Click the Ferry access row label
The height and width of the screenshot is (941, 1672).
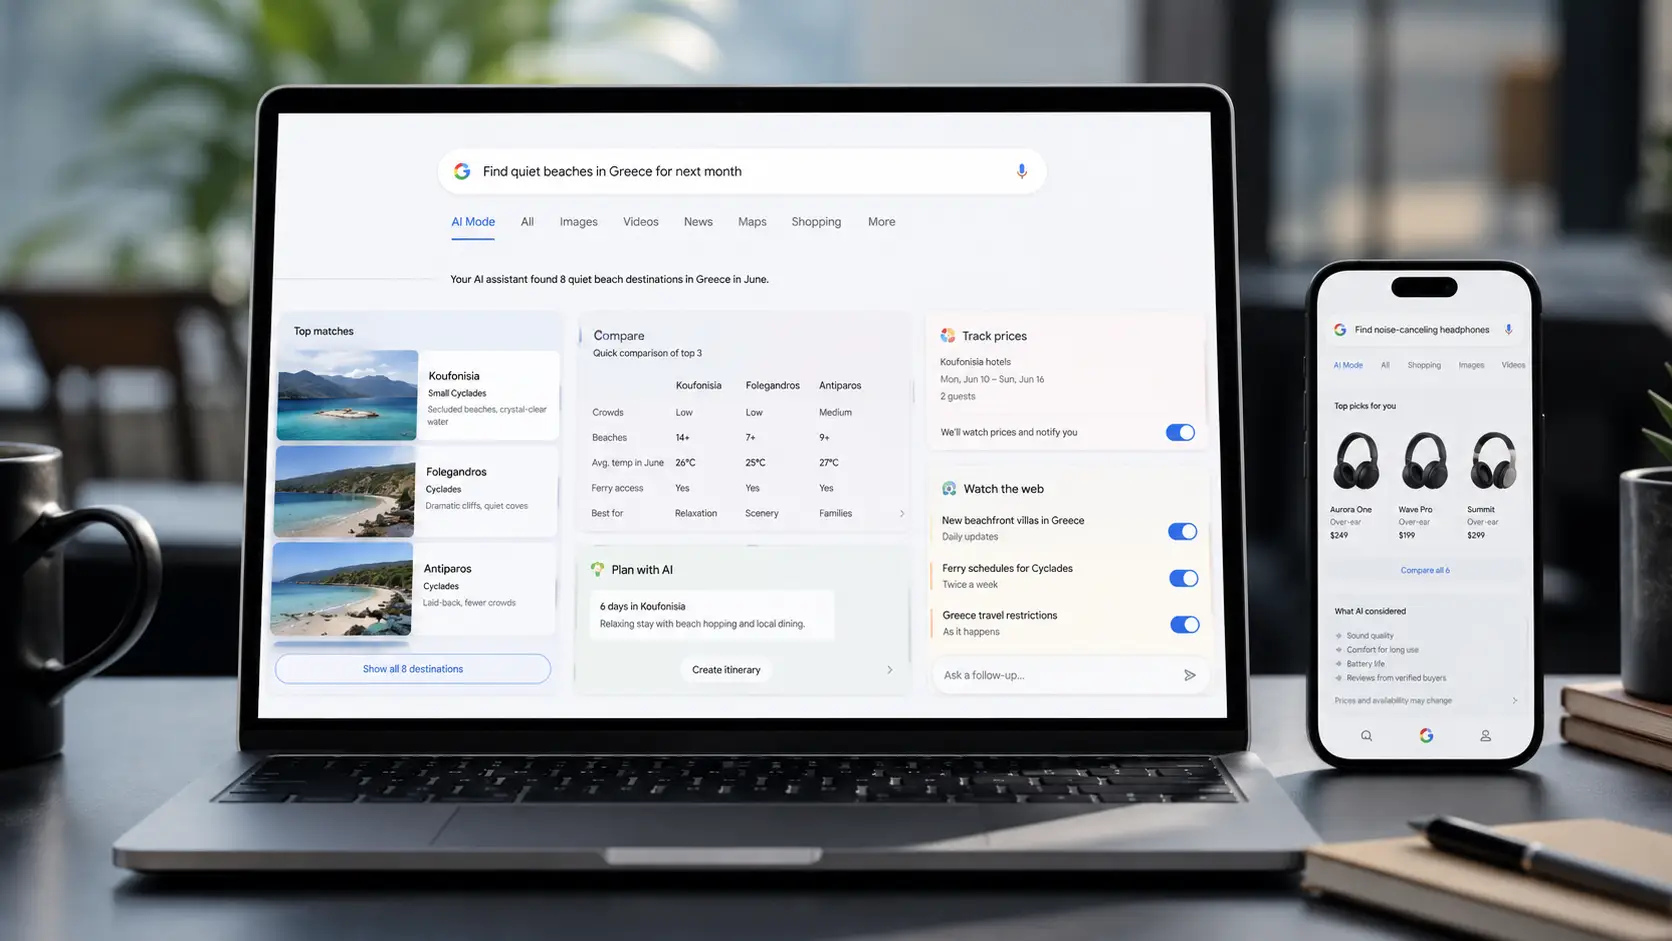[x=617, y=488]
